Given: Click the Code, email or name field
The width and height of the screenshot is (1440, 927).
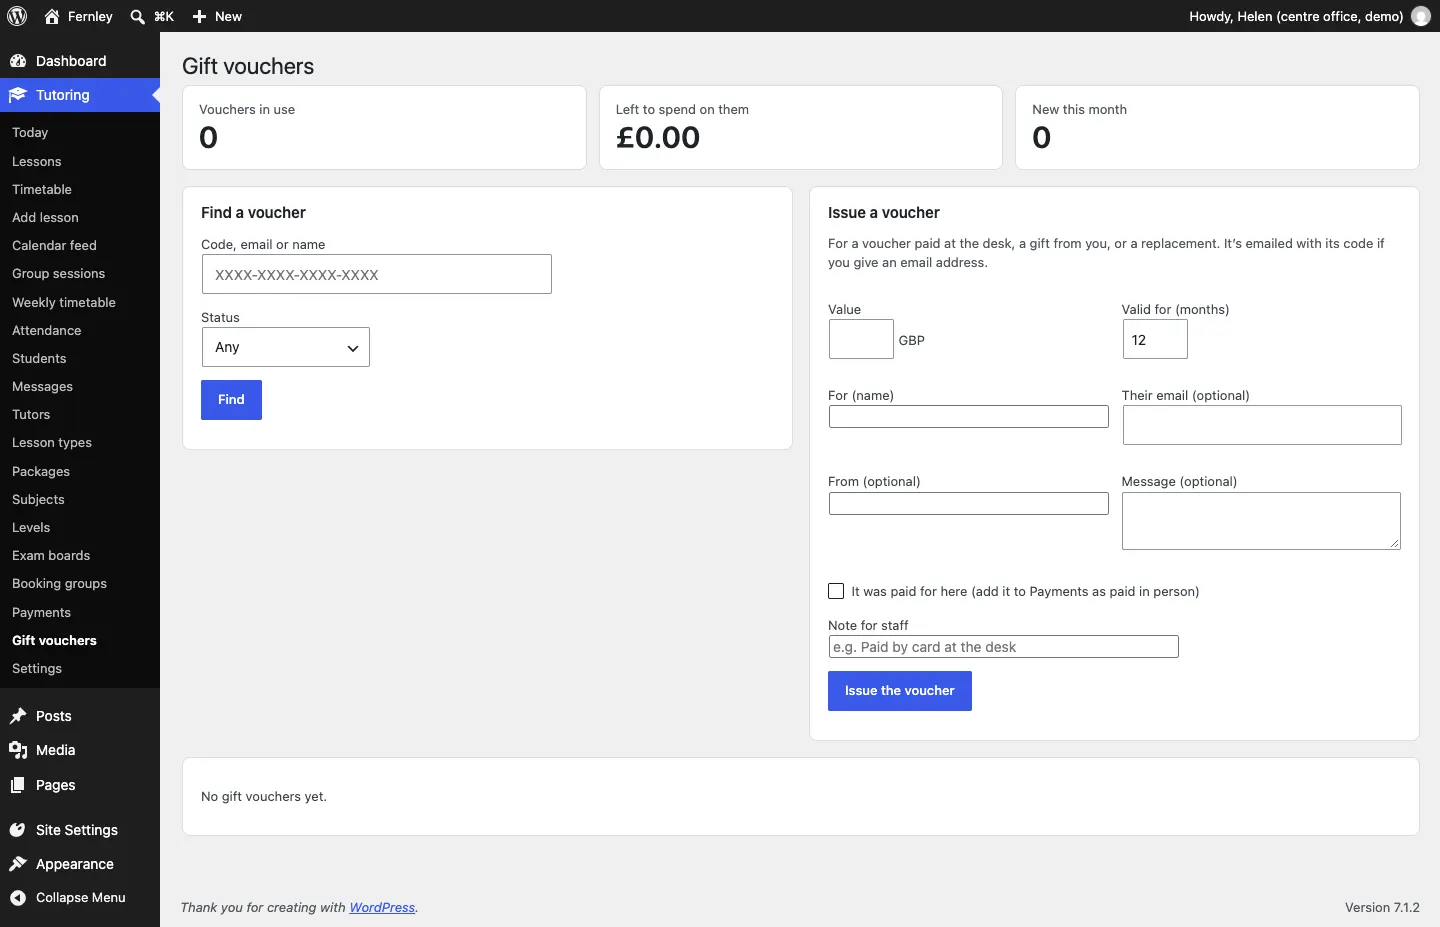Looking at the screenshot, I should [377, 274].
